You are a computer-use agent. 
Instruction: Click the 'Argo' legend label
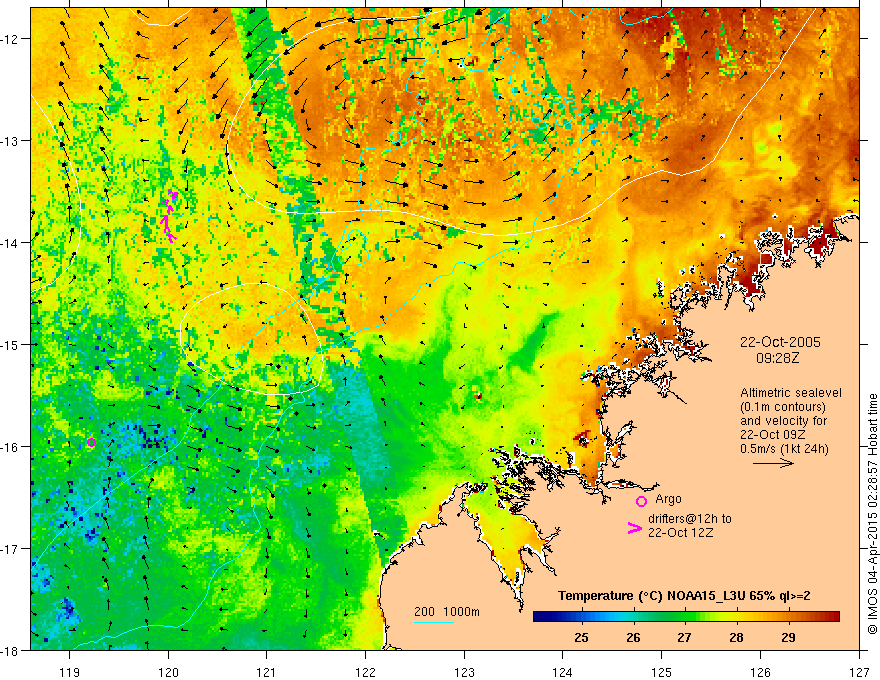(x=668, y=499)
